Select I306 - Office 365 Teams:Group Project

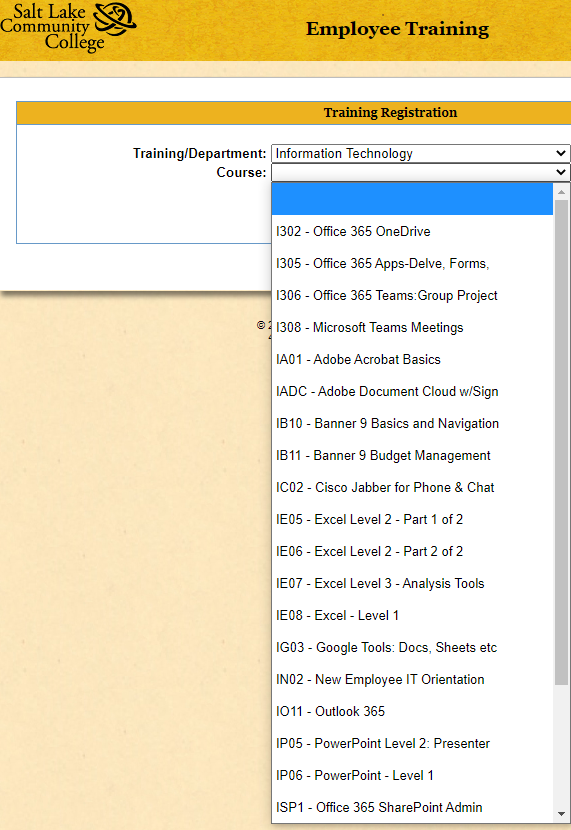[x=412, y=295]
